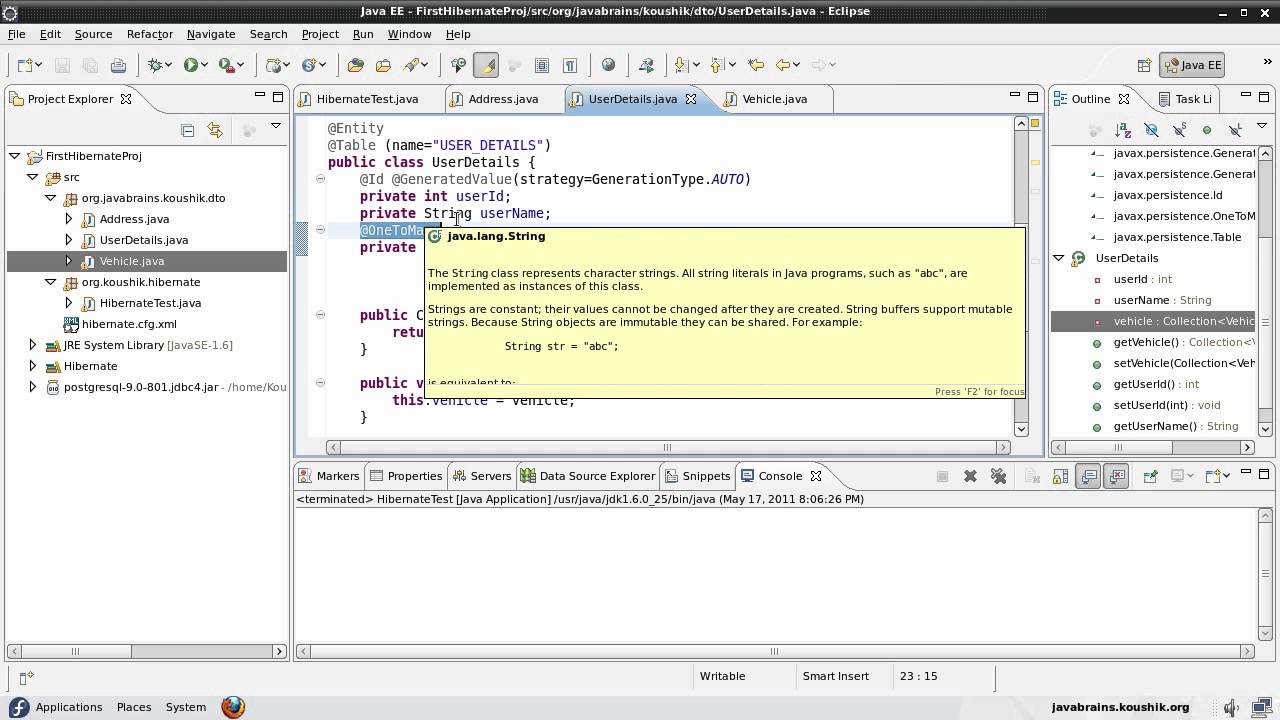Go to Last Edit Location icon
Viewport: 1280px width, 720px height.
[x=755, y=65]
